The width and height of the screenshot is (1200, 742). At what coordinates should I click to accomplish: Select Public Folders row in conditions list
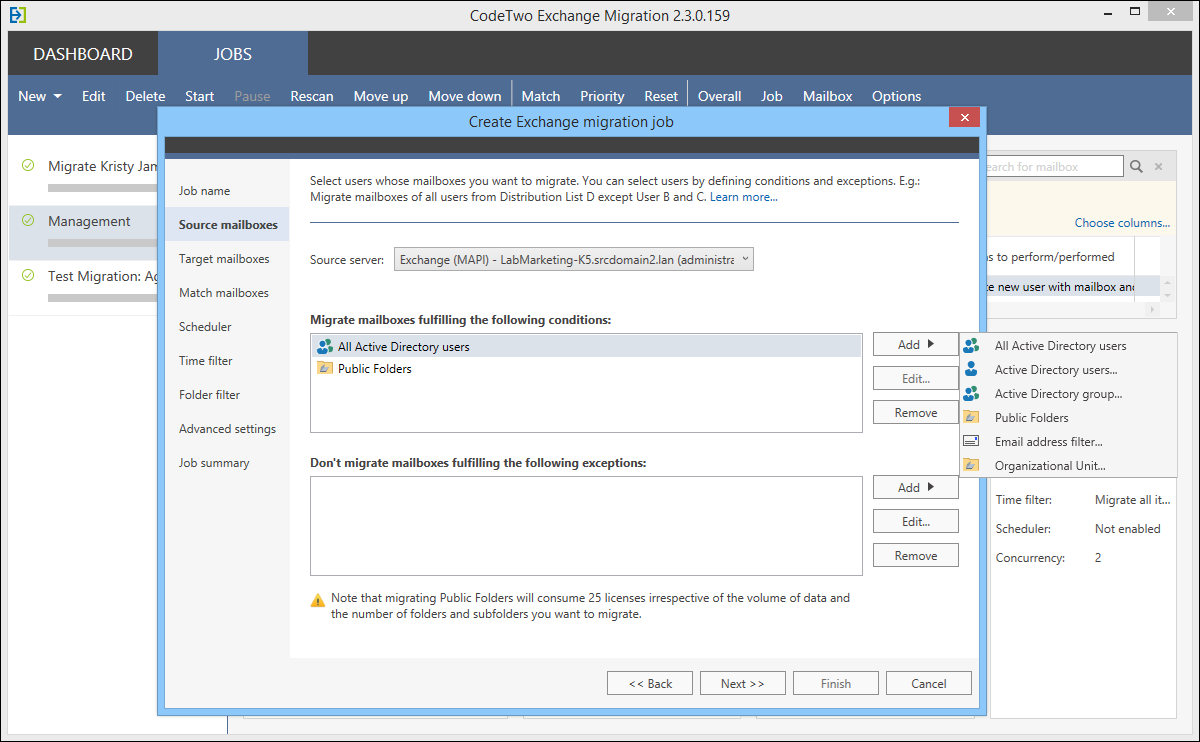[586, 368]
